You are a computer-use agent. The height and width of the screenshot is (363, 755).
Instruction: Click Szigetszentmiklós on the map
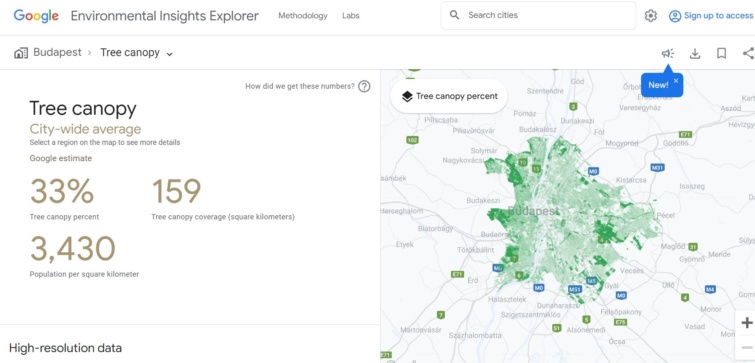(531, 315)
